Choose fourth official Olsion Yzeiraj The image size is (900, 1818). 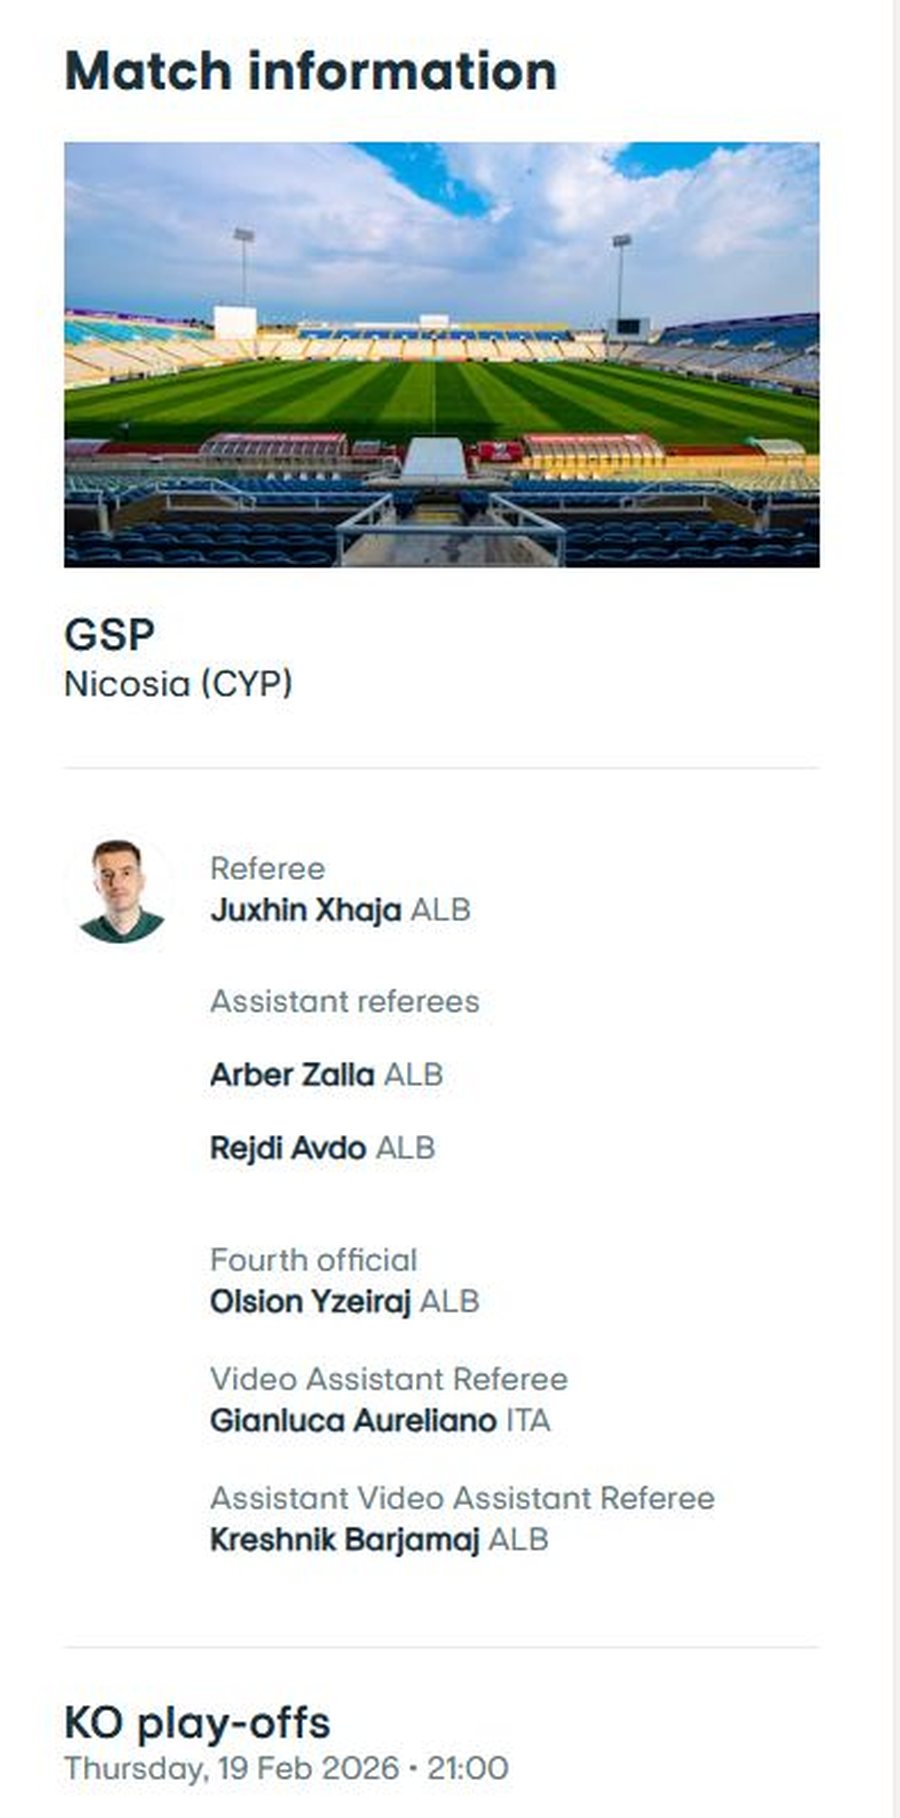point(310,1302)
